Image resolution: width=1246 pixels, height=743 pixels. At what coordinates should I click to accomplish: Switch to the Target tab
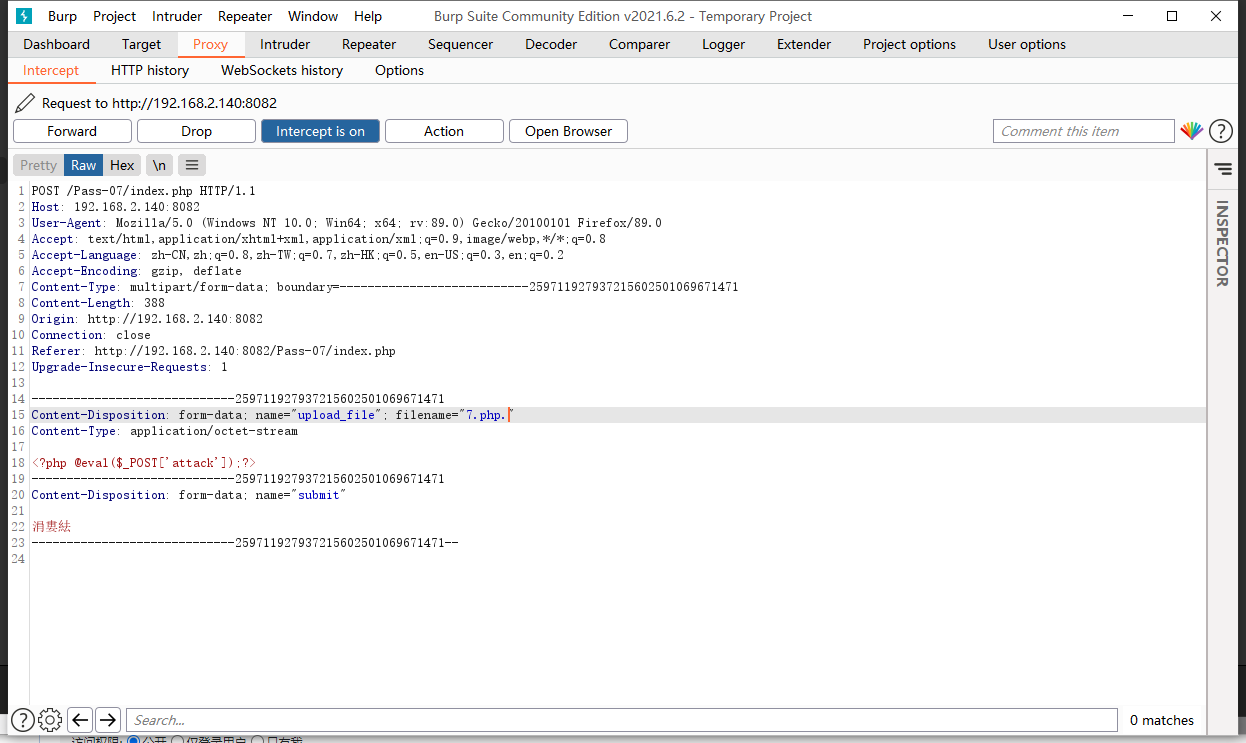[142, 44]
